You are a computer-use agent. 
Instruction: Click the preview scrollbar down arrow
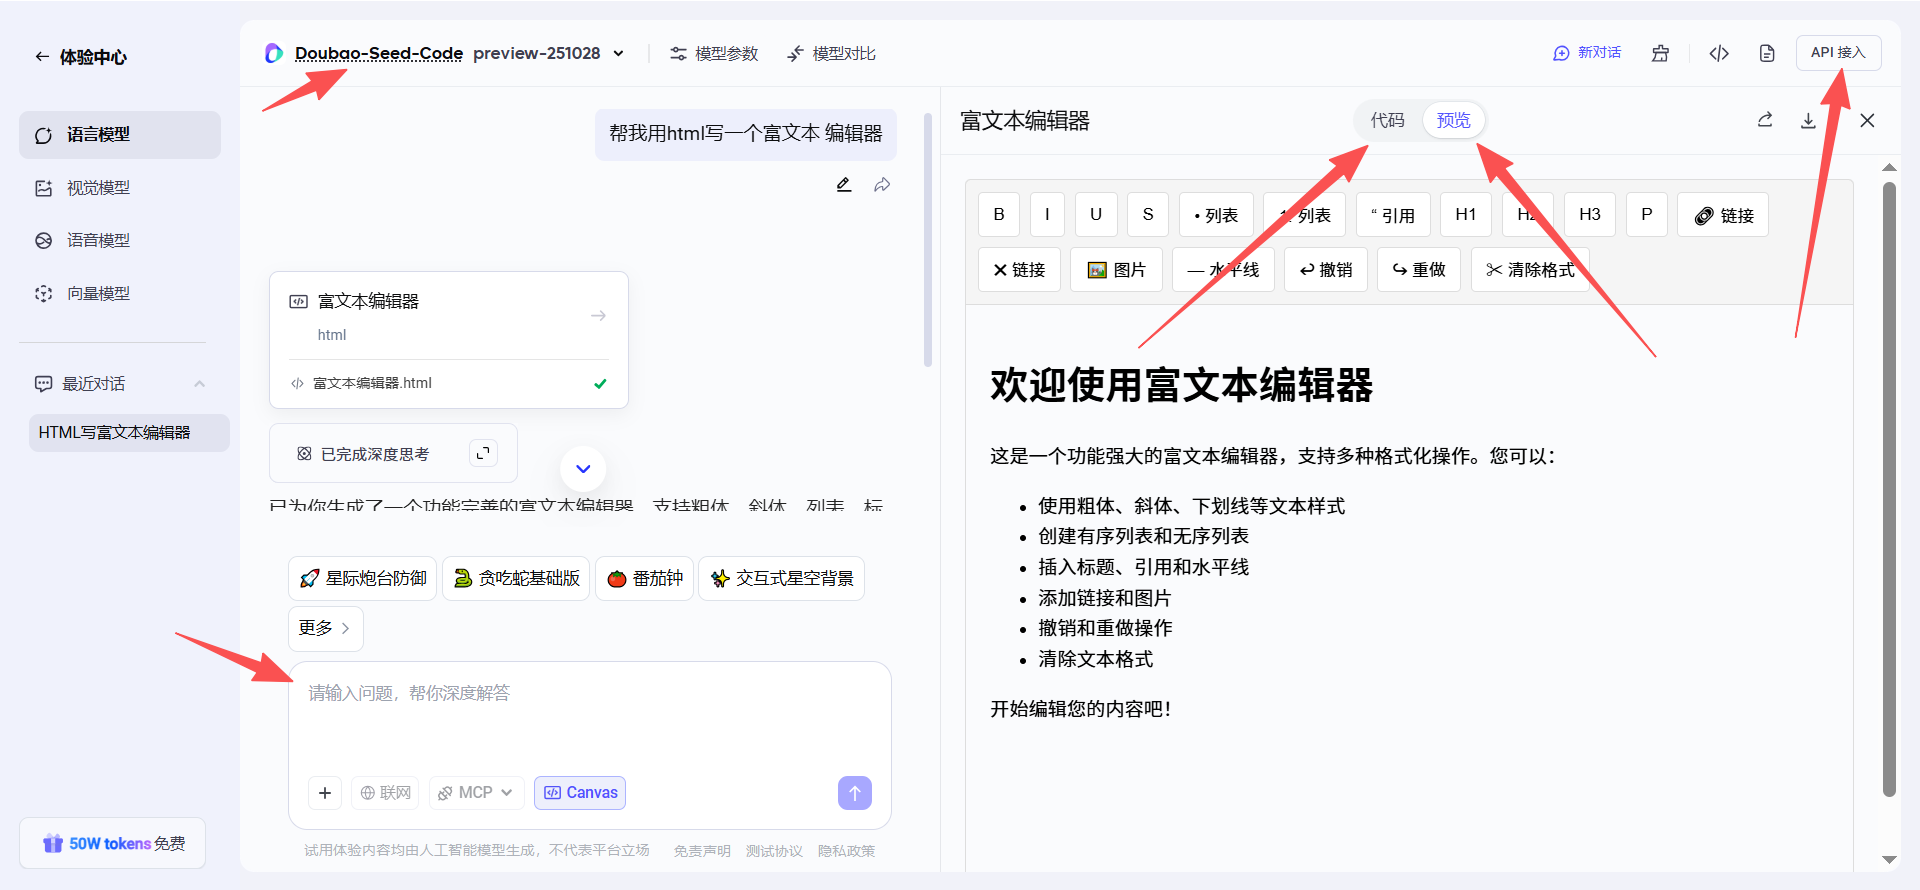coord(1889,860)
